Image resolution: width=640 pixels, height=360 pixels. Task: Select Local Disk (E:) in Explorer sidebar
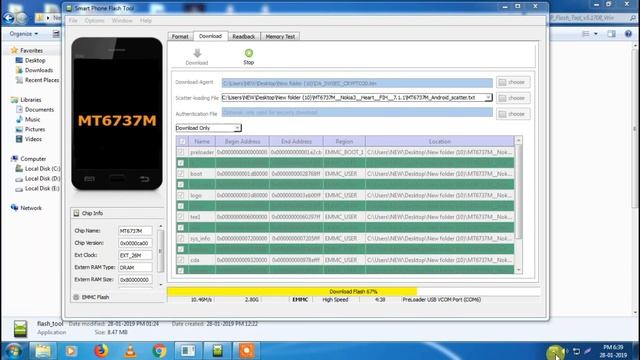[42, 188]
